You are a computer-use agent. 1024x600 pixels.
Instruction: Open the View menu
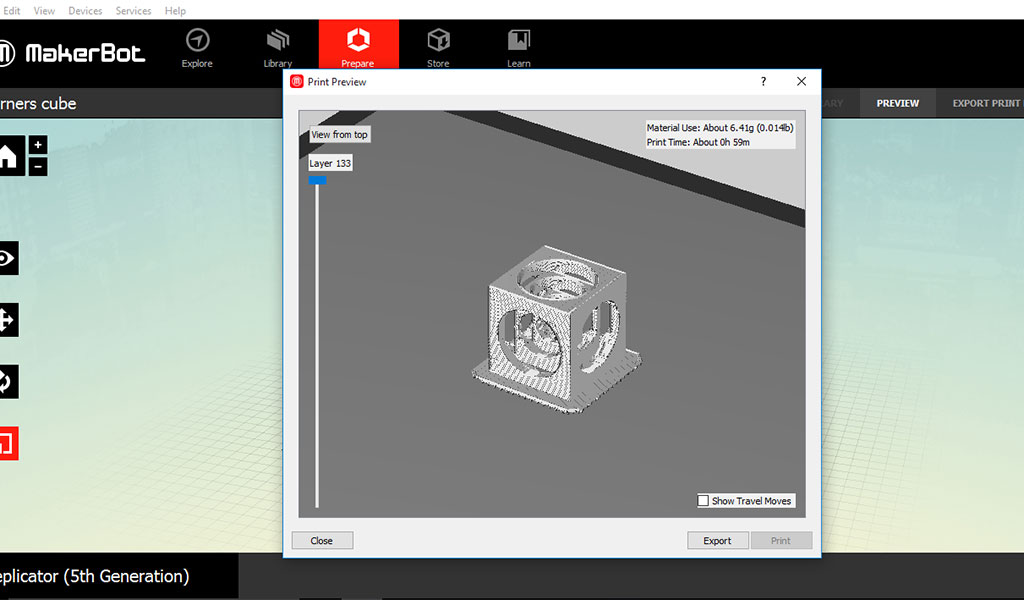pyautogui.click(x=44, y=10)
